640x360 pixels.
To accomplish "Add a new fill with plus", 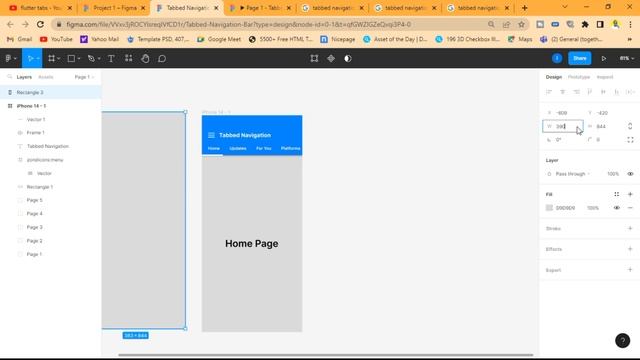I will pyautogui.click(x=630, y=194).
